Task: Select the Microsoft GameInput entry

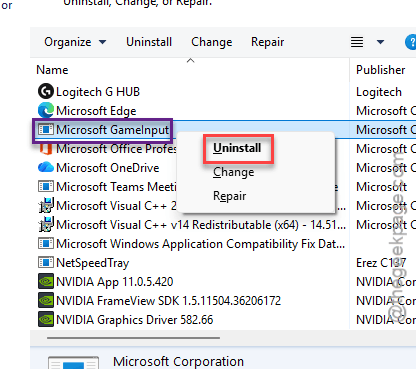Action: point(113,130)
